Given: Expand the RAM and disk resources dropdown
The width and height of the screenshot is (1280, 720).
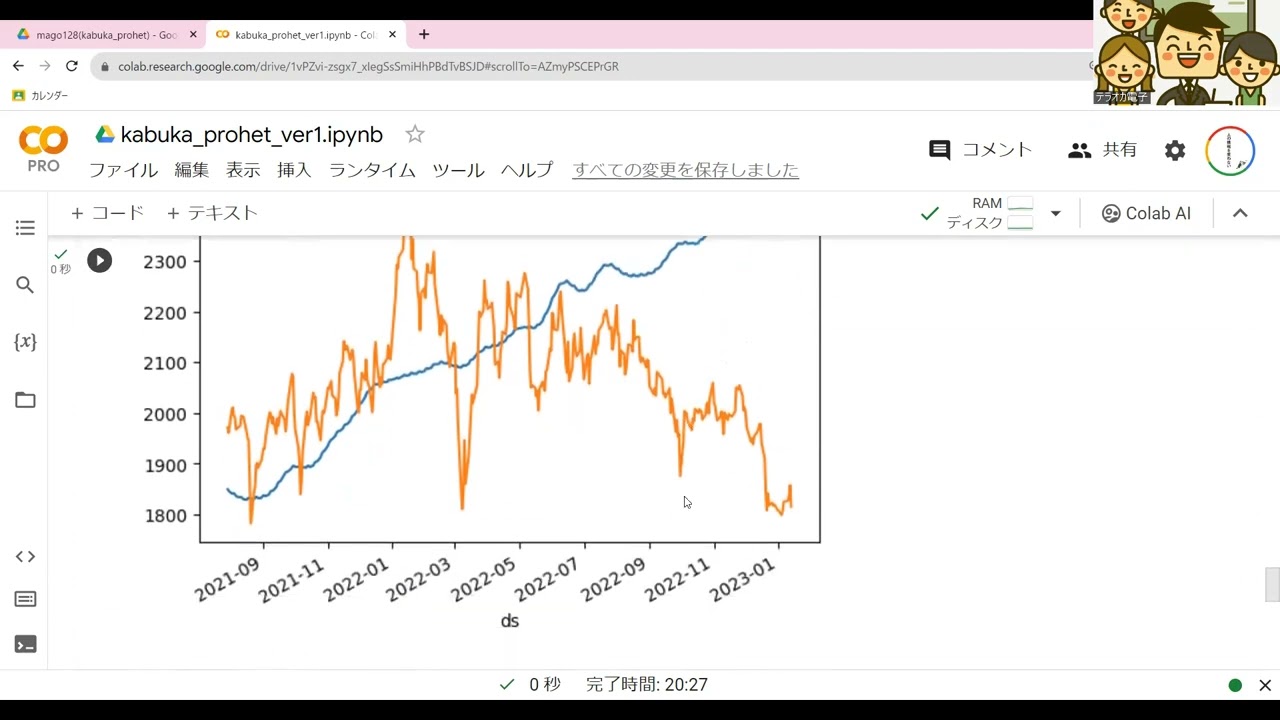Looking at the screenshot, I should click(1055, 213).
